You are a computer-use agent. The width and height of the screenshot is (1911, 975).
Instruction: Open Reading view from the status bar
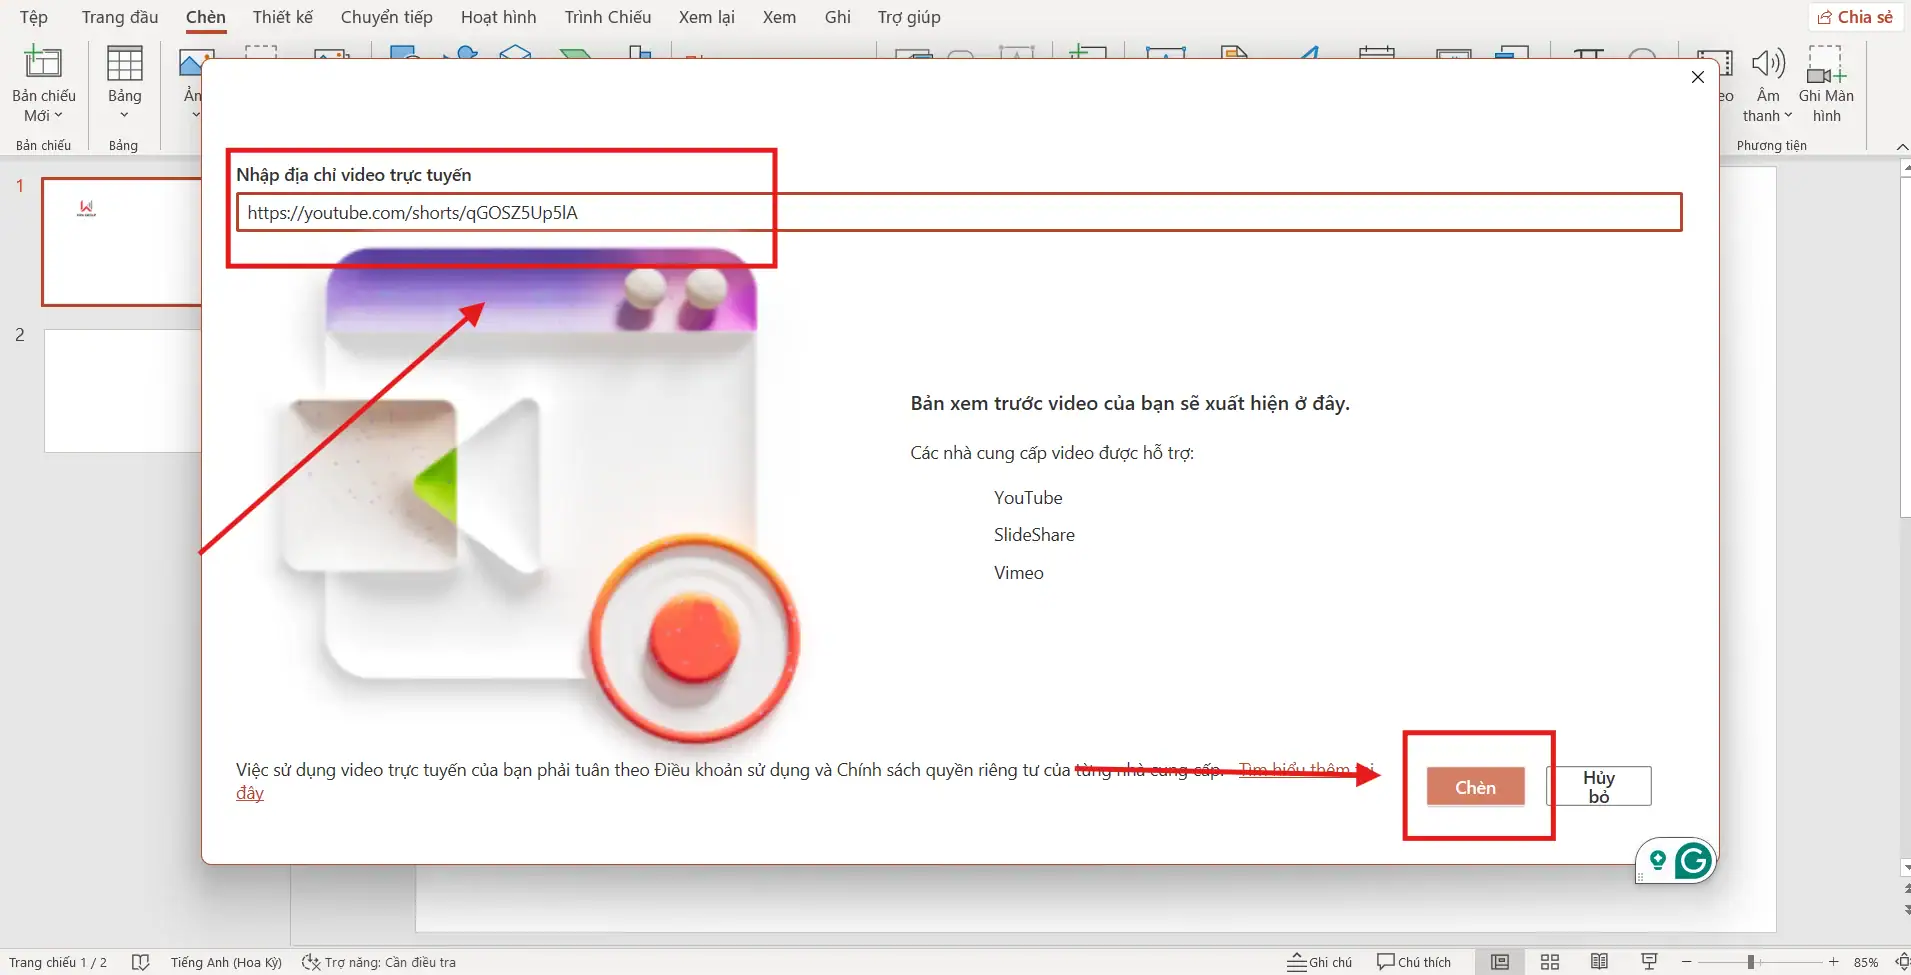point(1600,961)
